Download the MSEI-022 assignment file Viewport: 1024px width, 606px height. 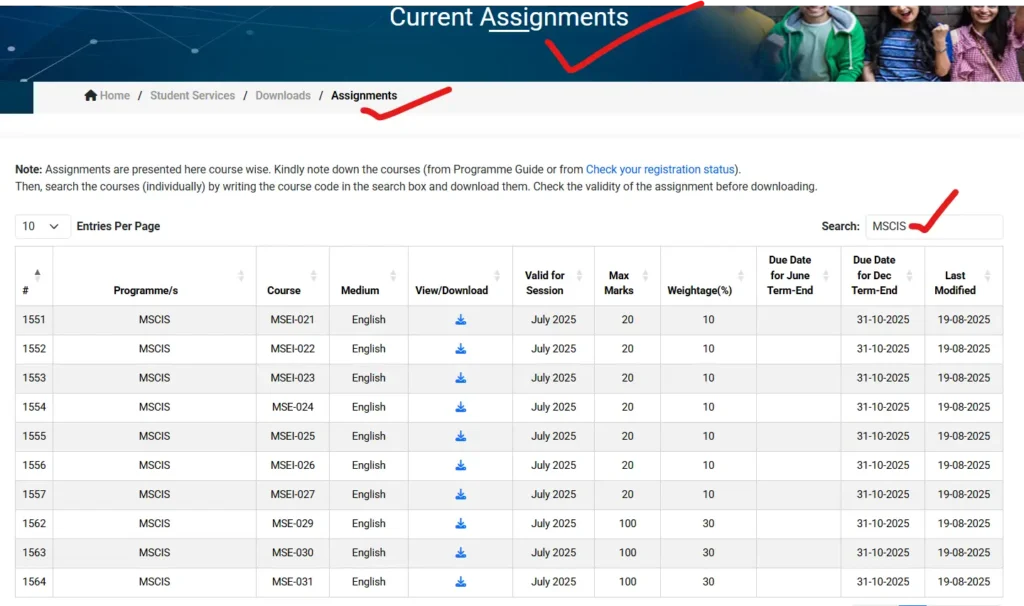coord(461,349)
